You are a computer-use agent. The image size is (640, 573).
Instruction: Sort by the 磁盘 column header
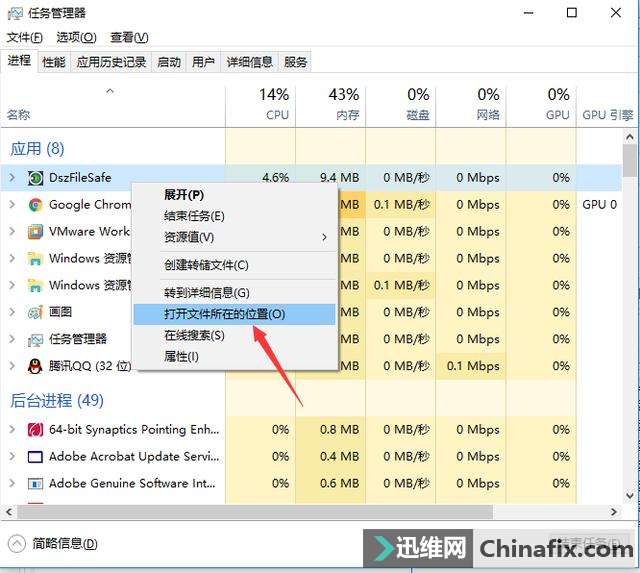tap(401, 104)
